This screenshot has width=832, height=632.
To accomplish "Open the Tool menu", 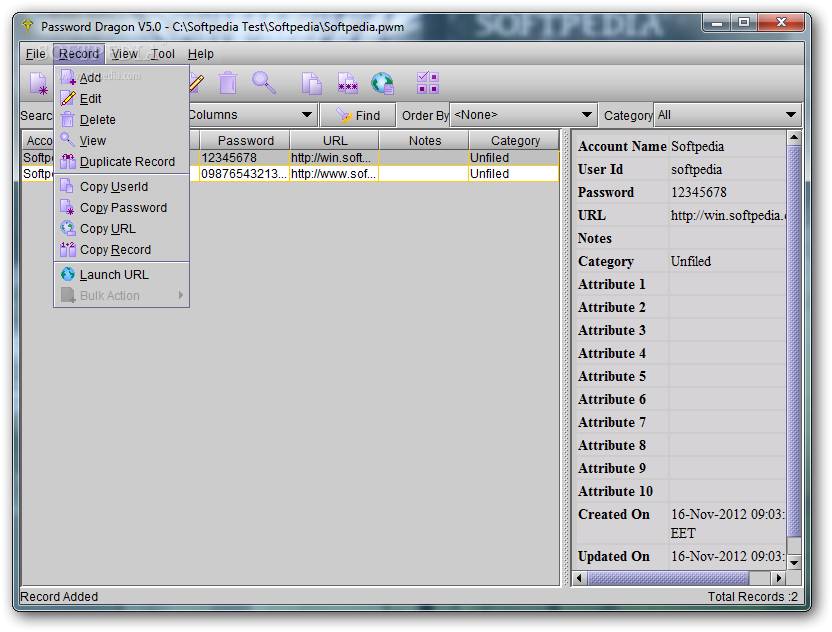I will click(x=162, y=54).
